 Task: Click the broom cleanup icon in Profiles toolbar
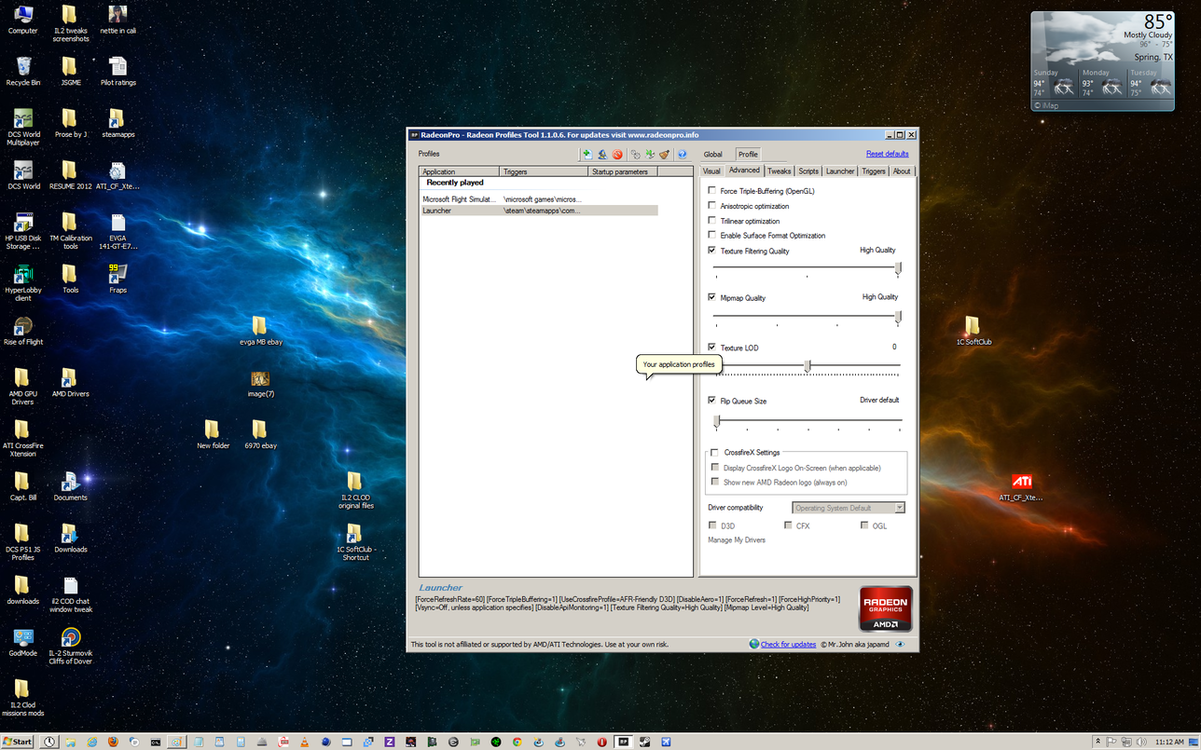pos(664,154)
